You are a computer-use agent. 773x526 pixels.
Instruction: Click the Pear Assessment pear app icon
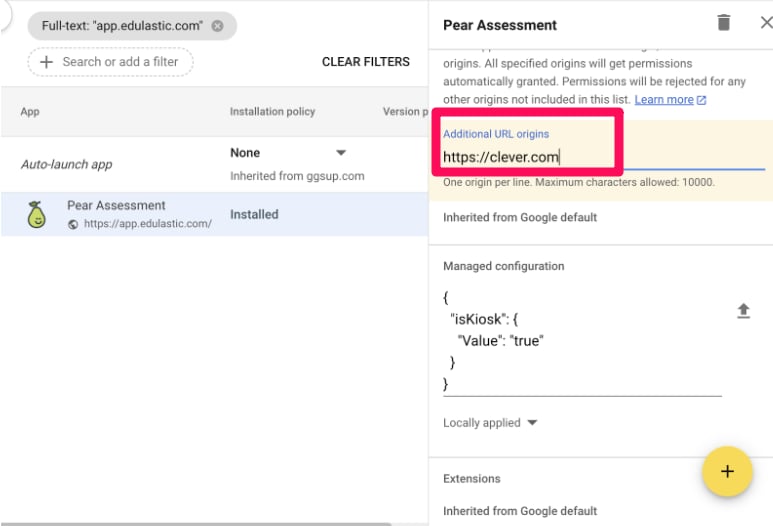(36, 215)
